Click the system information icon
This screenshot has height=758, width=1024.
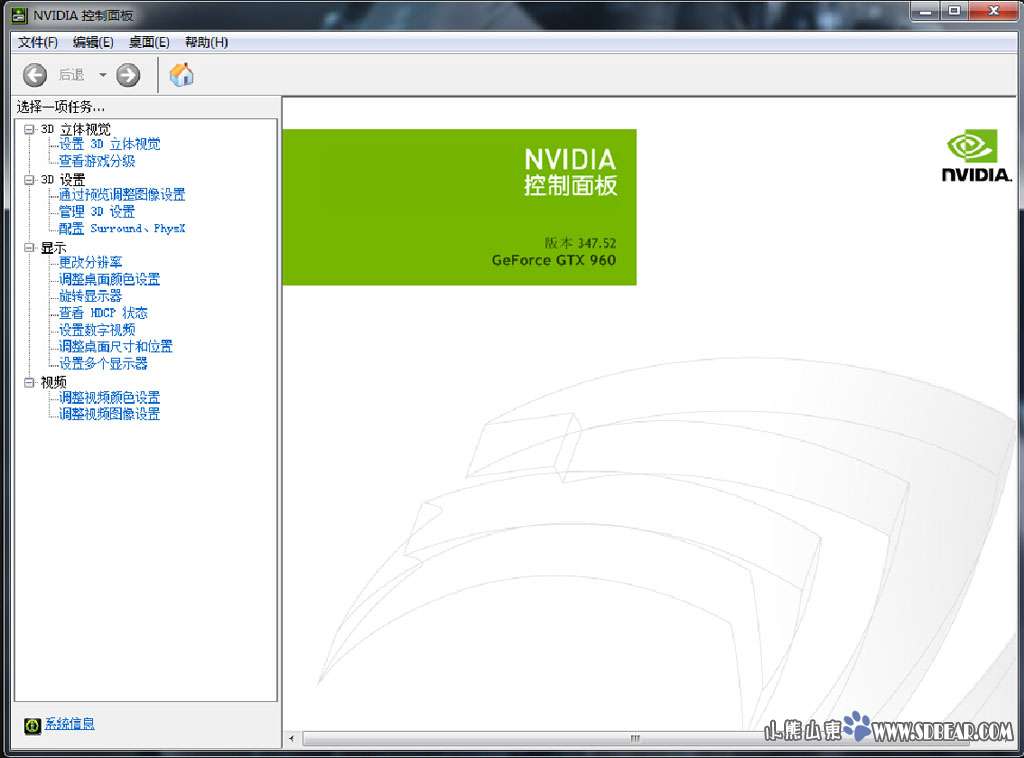[x=32, y=725]
